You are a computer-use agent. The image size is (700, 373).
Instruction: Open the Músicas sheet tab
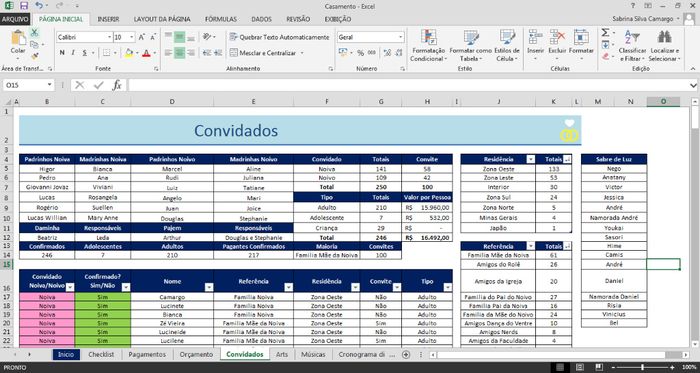tap(313, 354)
